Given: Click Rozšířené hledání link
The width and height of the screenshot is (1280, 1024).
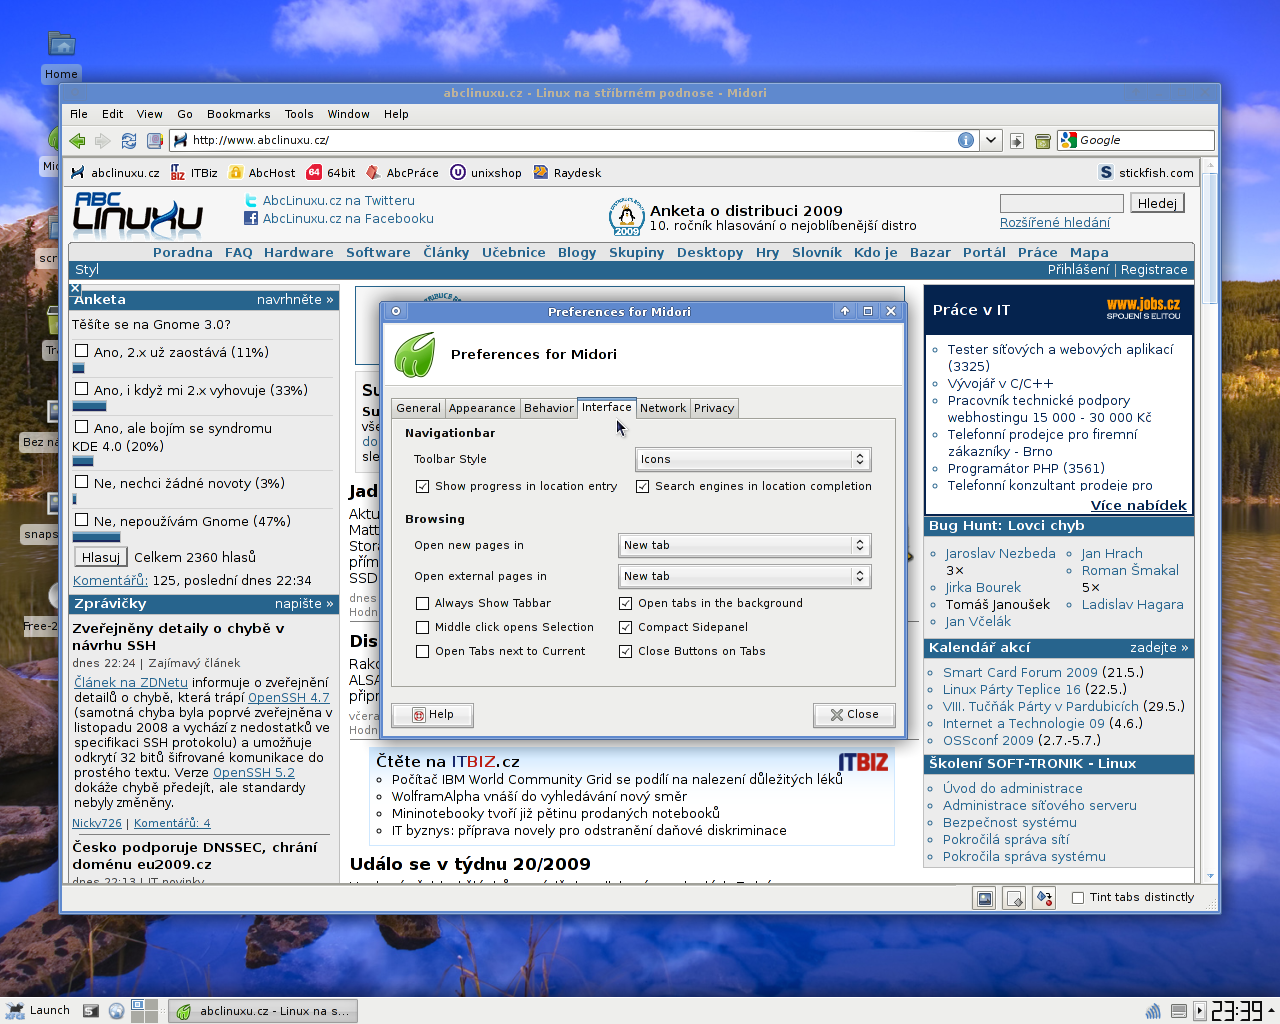Looking at the screenshot, I should (1055, 223).
